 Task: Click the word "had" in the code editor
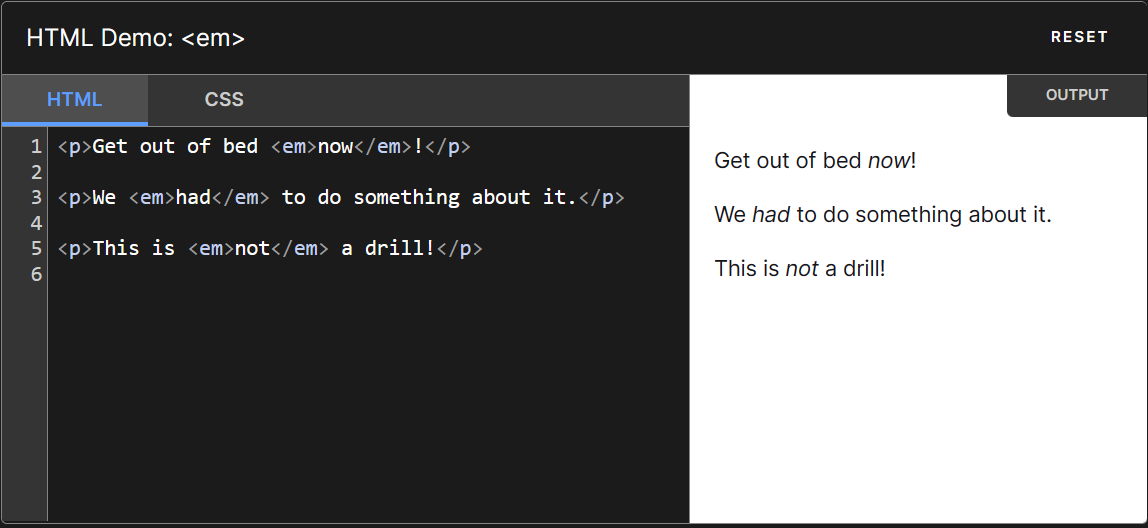193,197
